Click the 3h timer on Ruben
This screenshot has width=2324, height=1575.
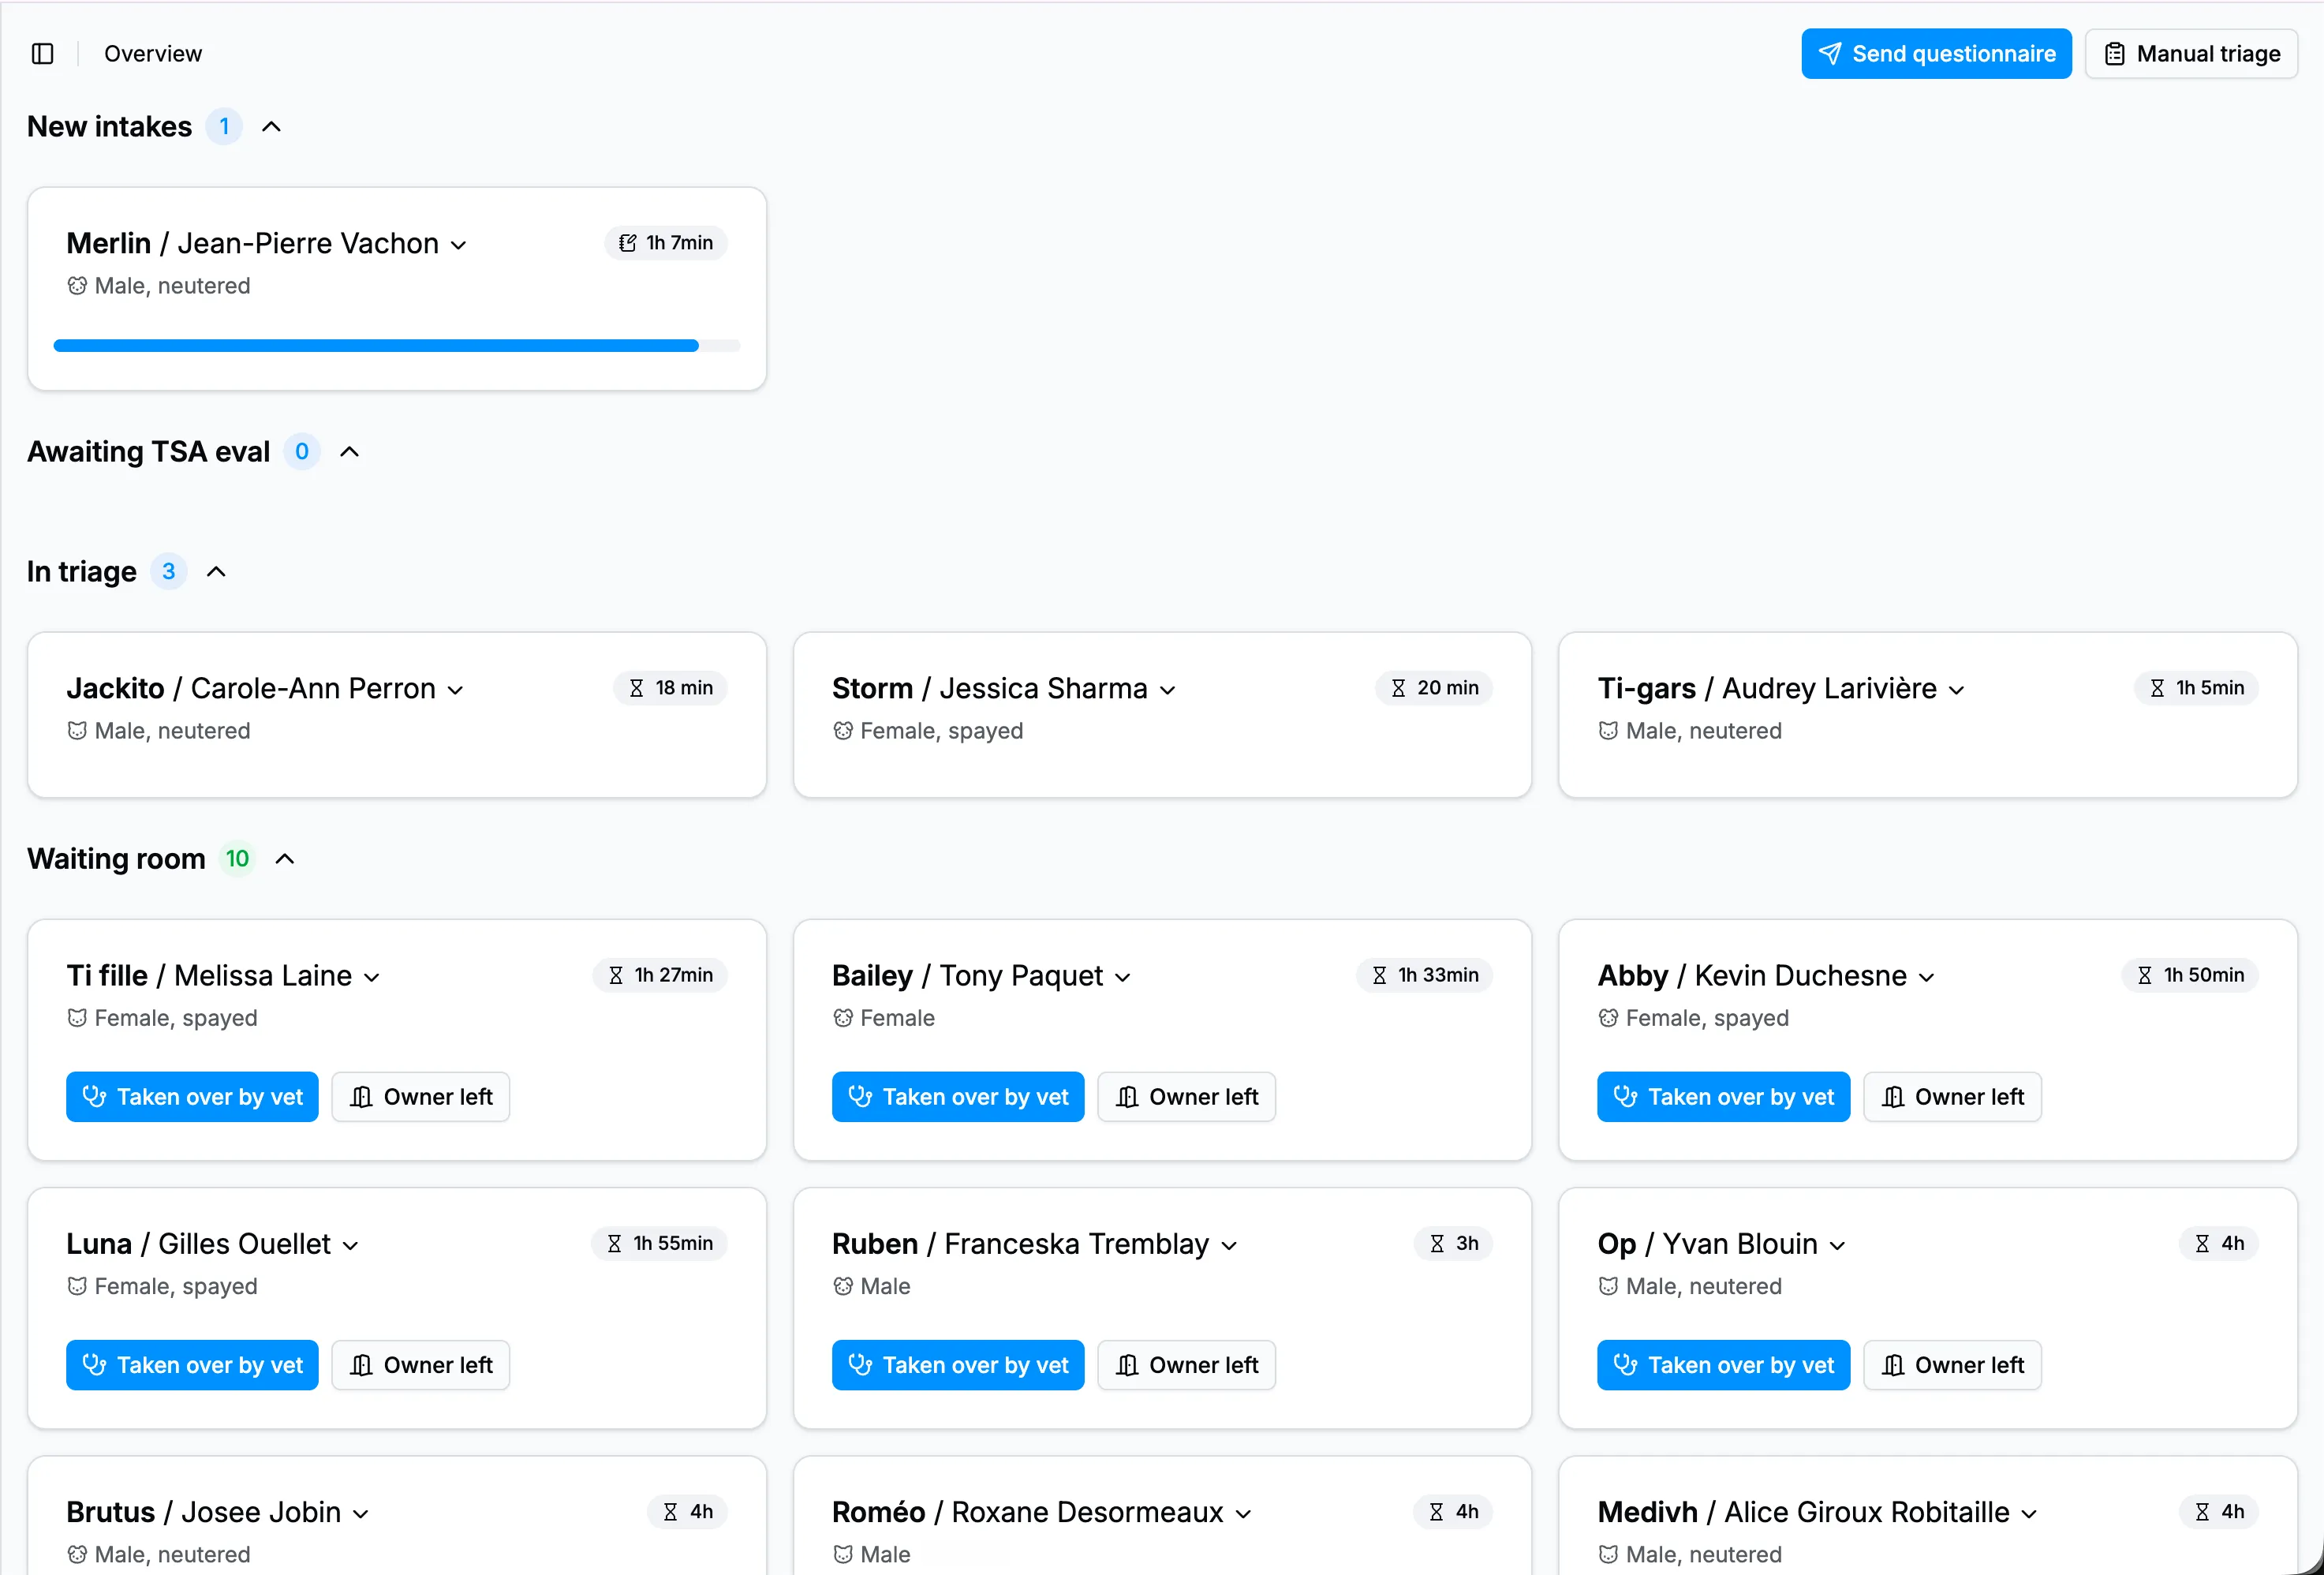pos(1454,1243)
